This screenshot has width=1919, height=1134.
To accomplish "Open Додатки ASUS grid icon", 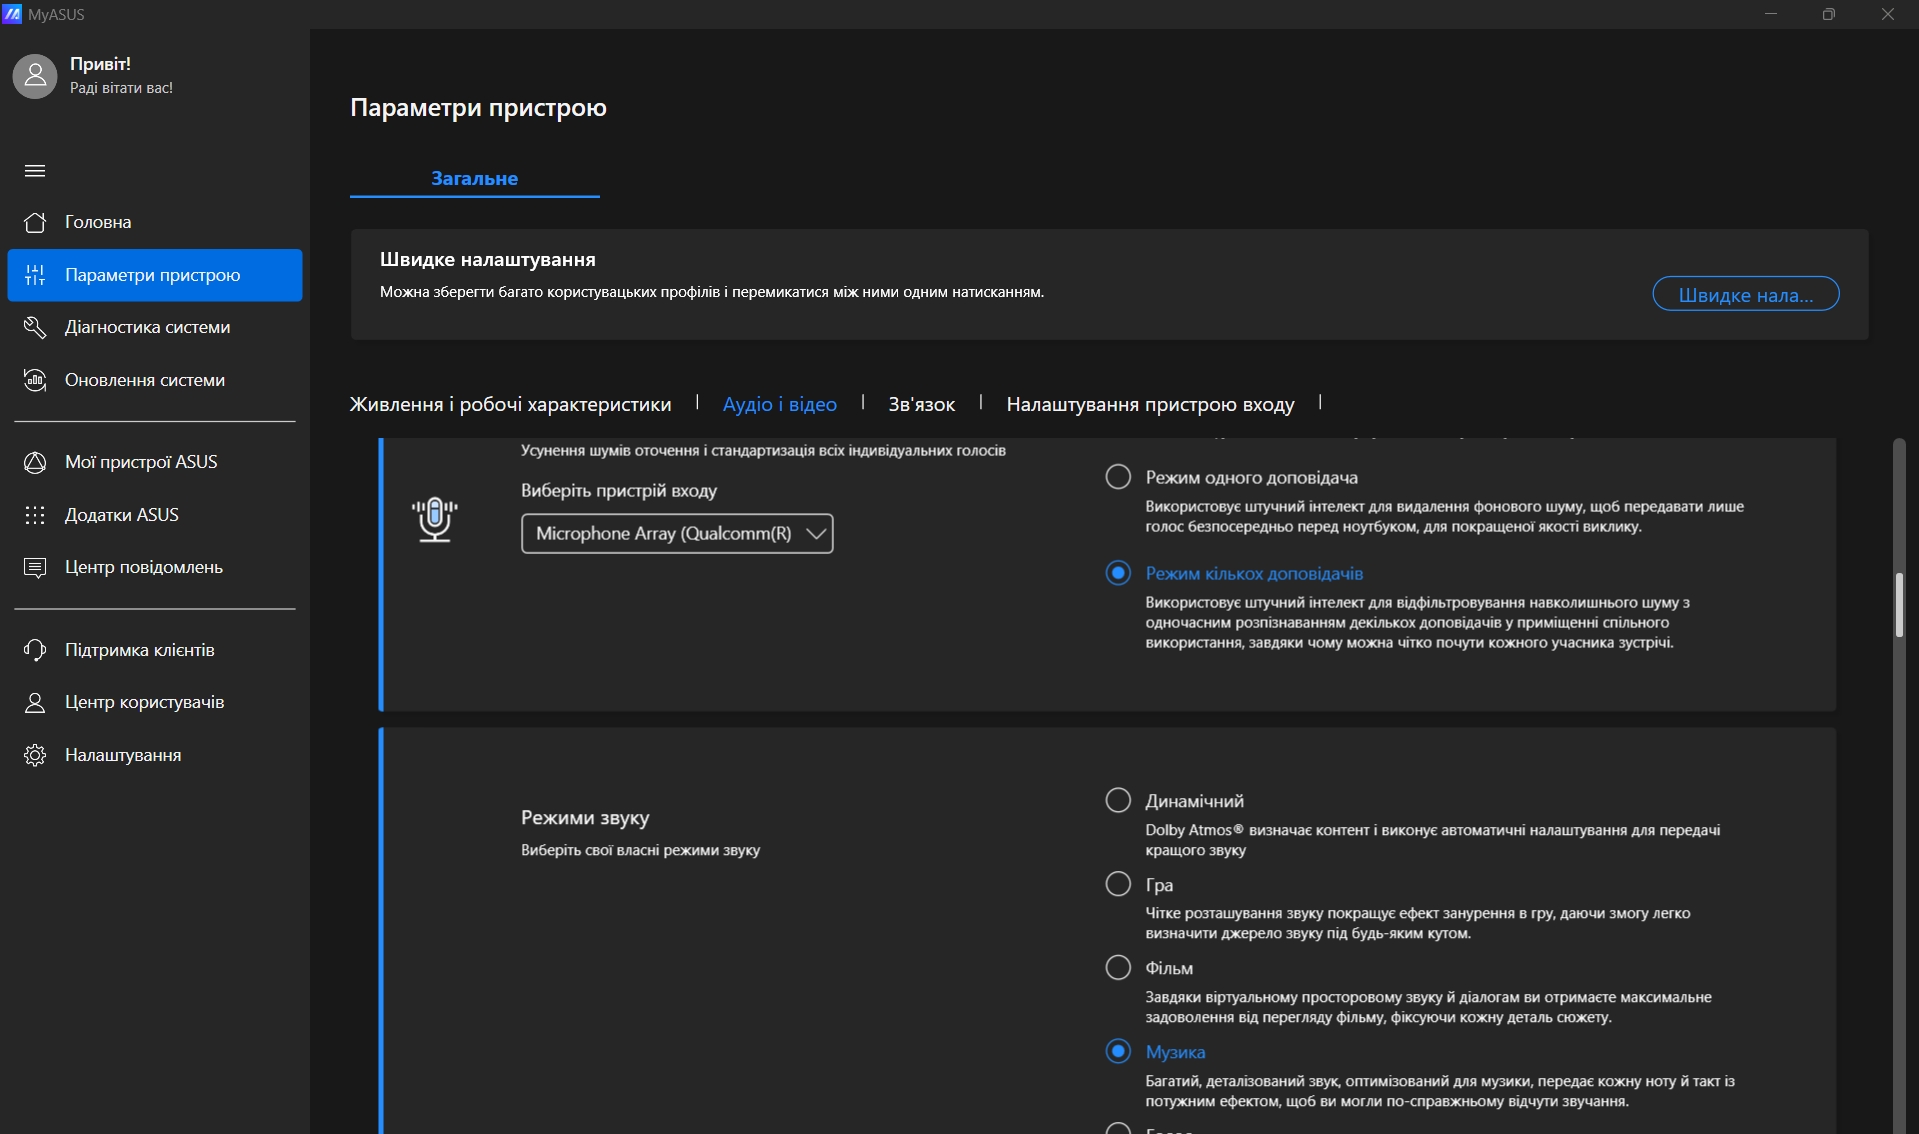I will click(35, 515).
